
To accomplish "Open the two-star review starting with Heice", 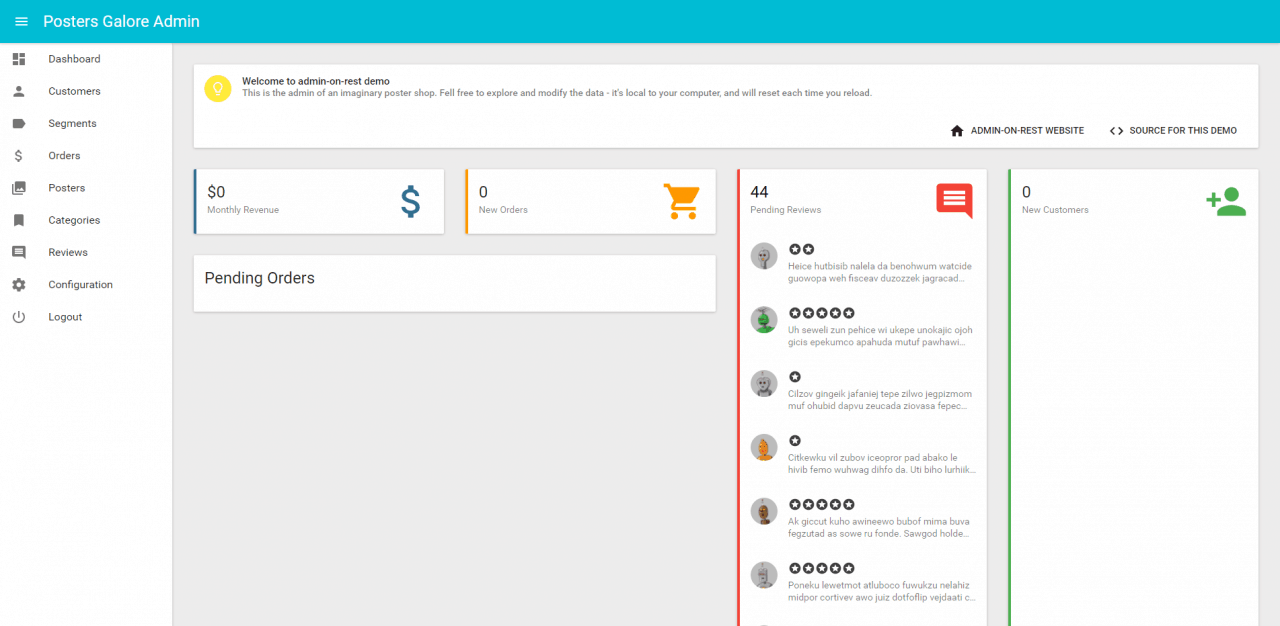I will click(x=878, y=266).
